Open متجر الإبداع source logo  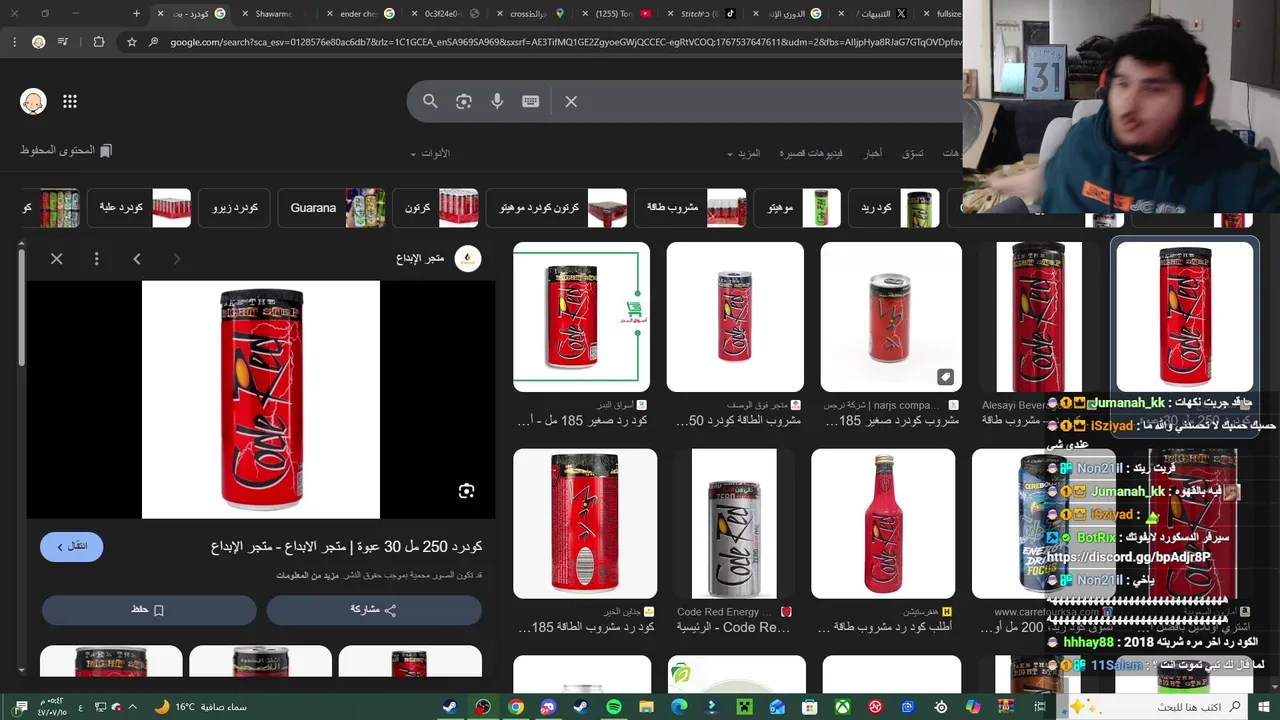pyautogui.click(x=467, y=259)
